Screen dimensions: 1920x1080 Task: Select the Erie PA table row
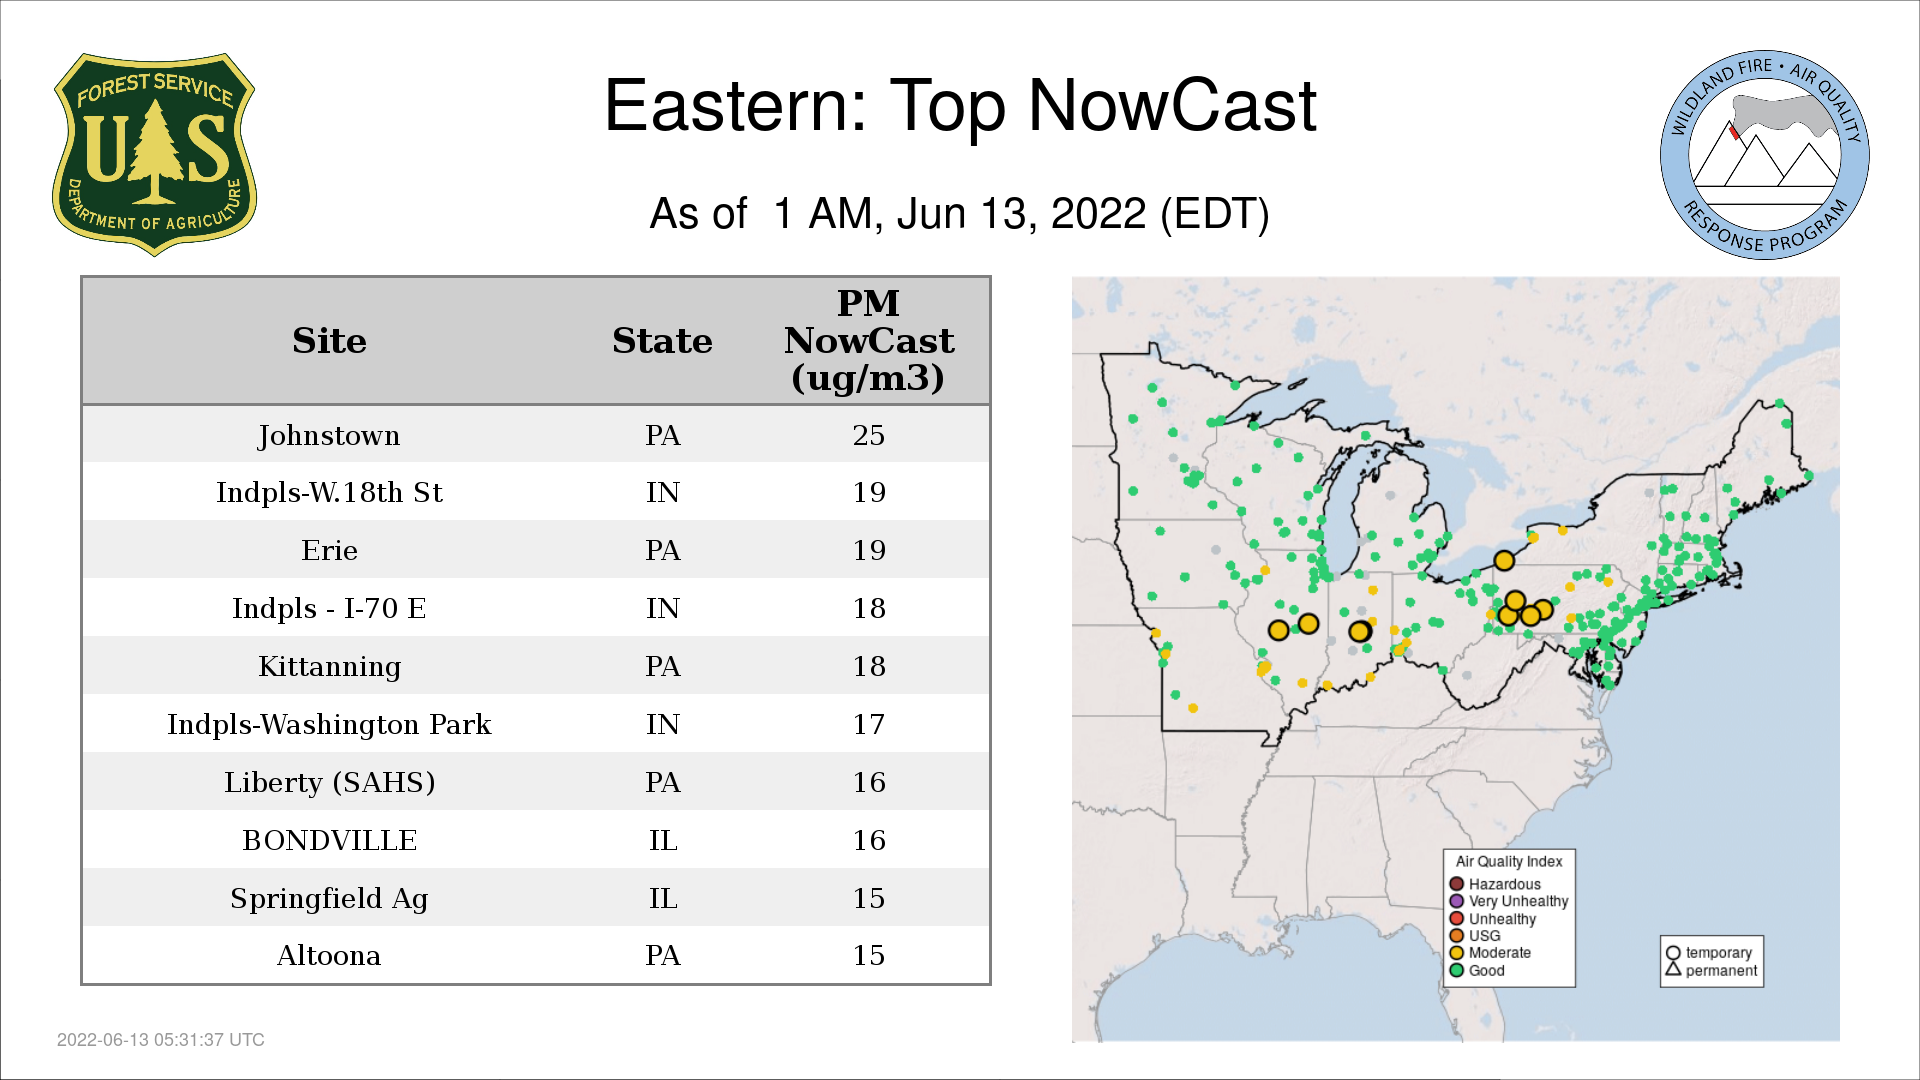click(329, 550)
